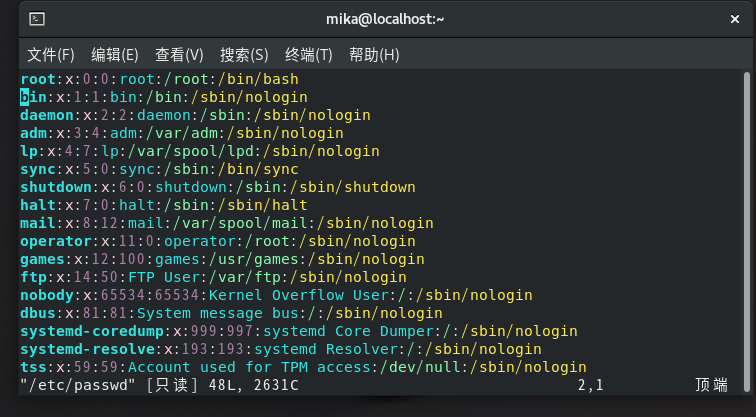This screenshot has height=417, width=756.
Task: Click systemd-resolve username
Action: tap(88, 349)
